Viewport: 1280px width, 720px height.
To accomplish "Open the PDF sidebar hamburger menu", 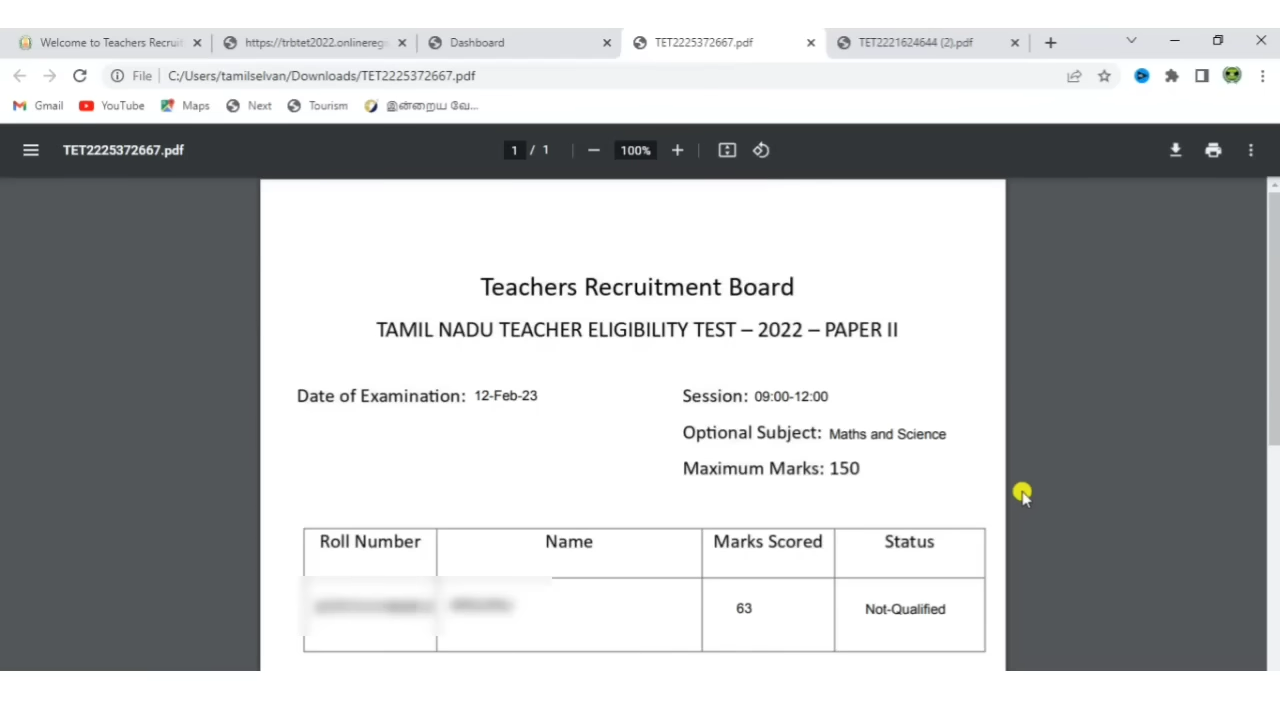I will point(31,150).
